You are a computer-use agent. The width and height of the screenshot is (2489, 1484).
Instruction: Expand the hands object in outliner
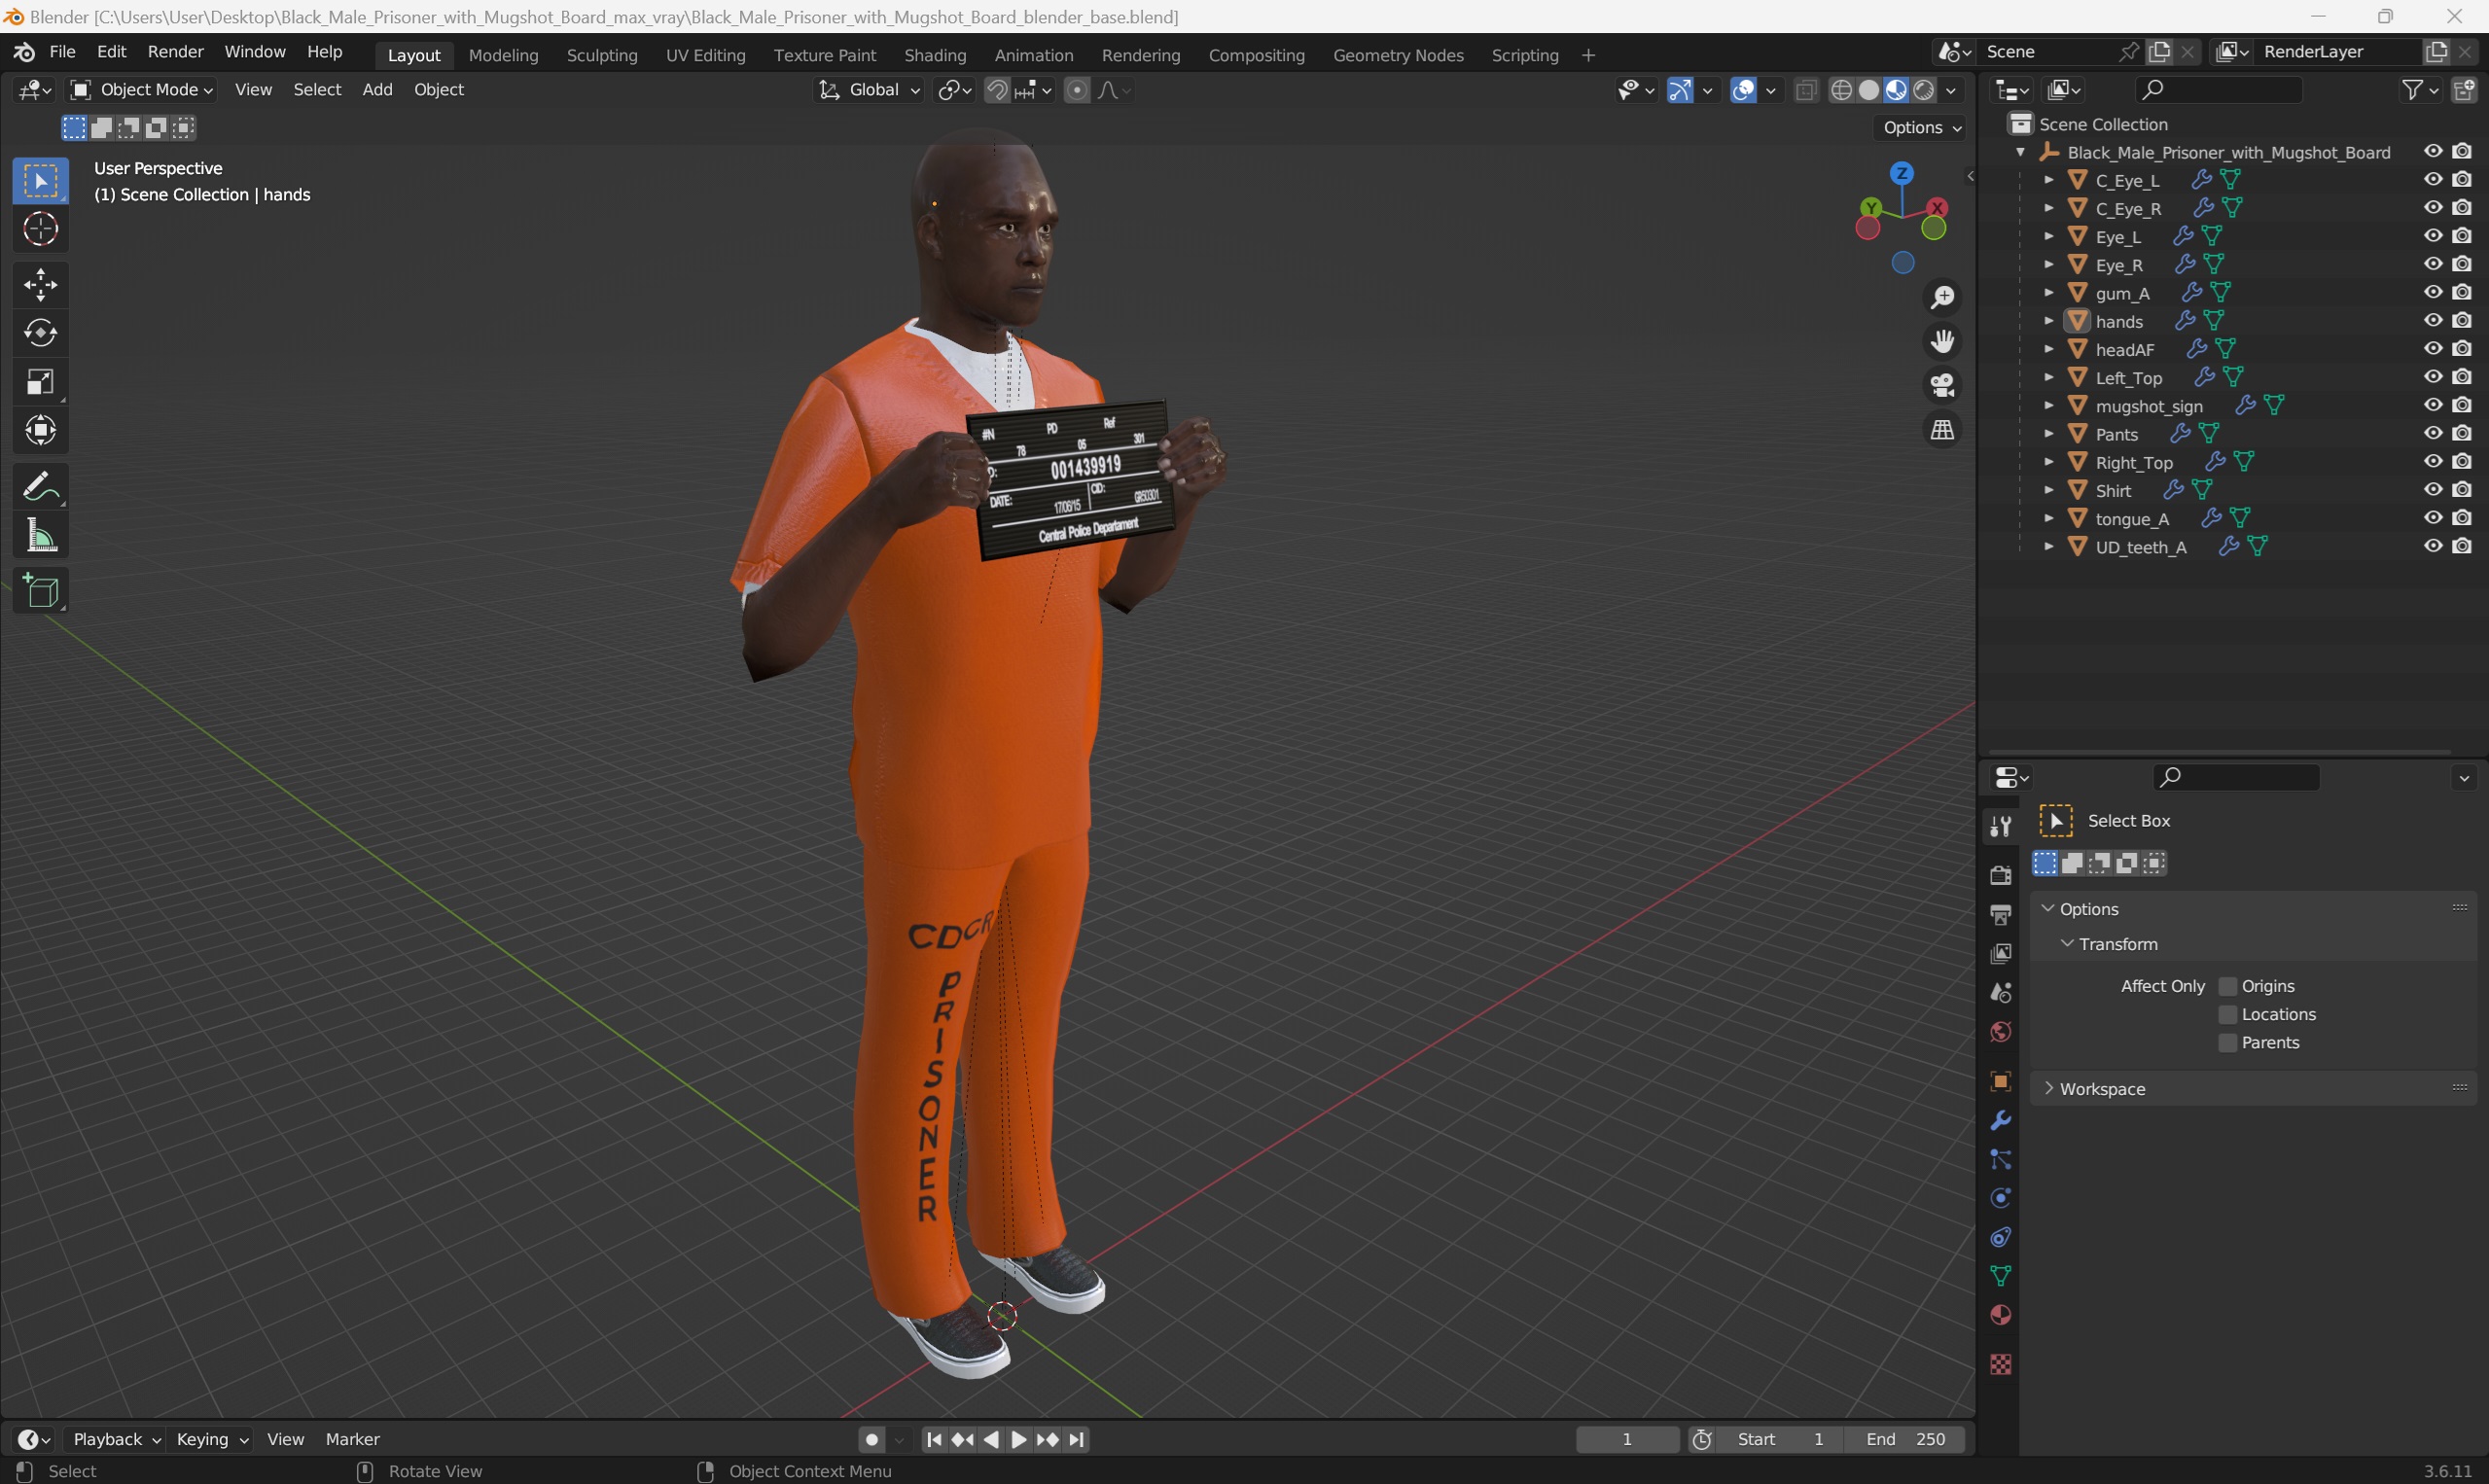tap(2048, 321)
